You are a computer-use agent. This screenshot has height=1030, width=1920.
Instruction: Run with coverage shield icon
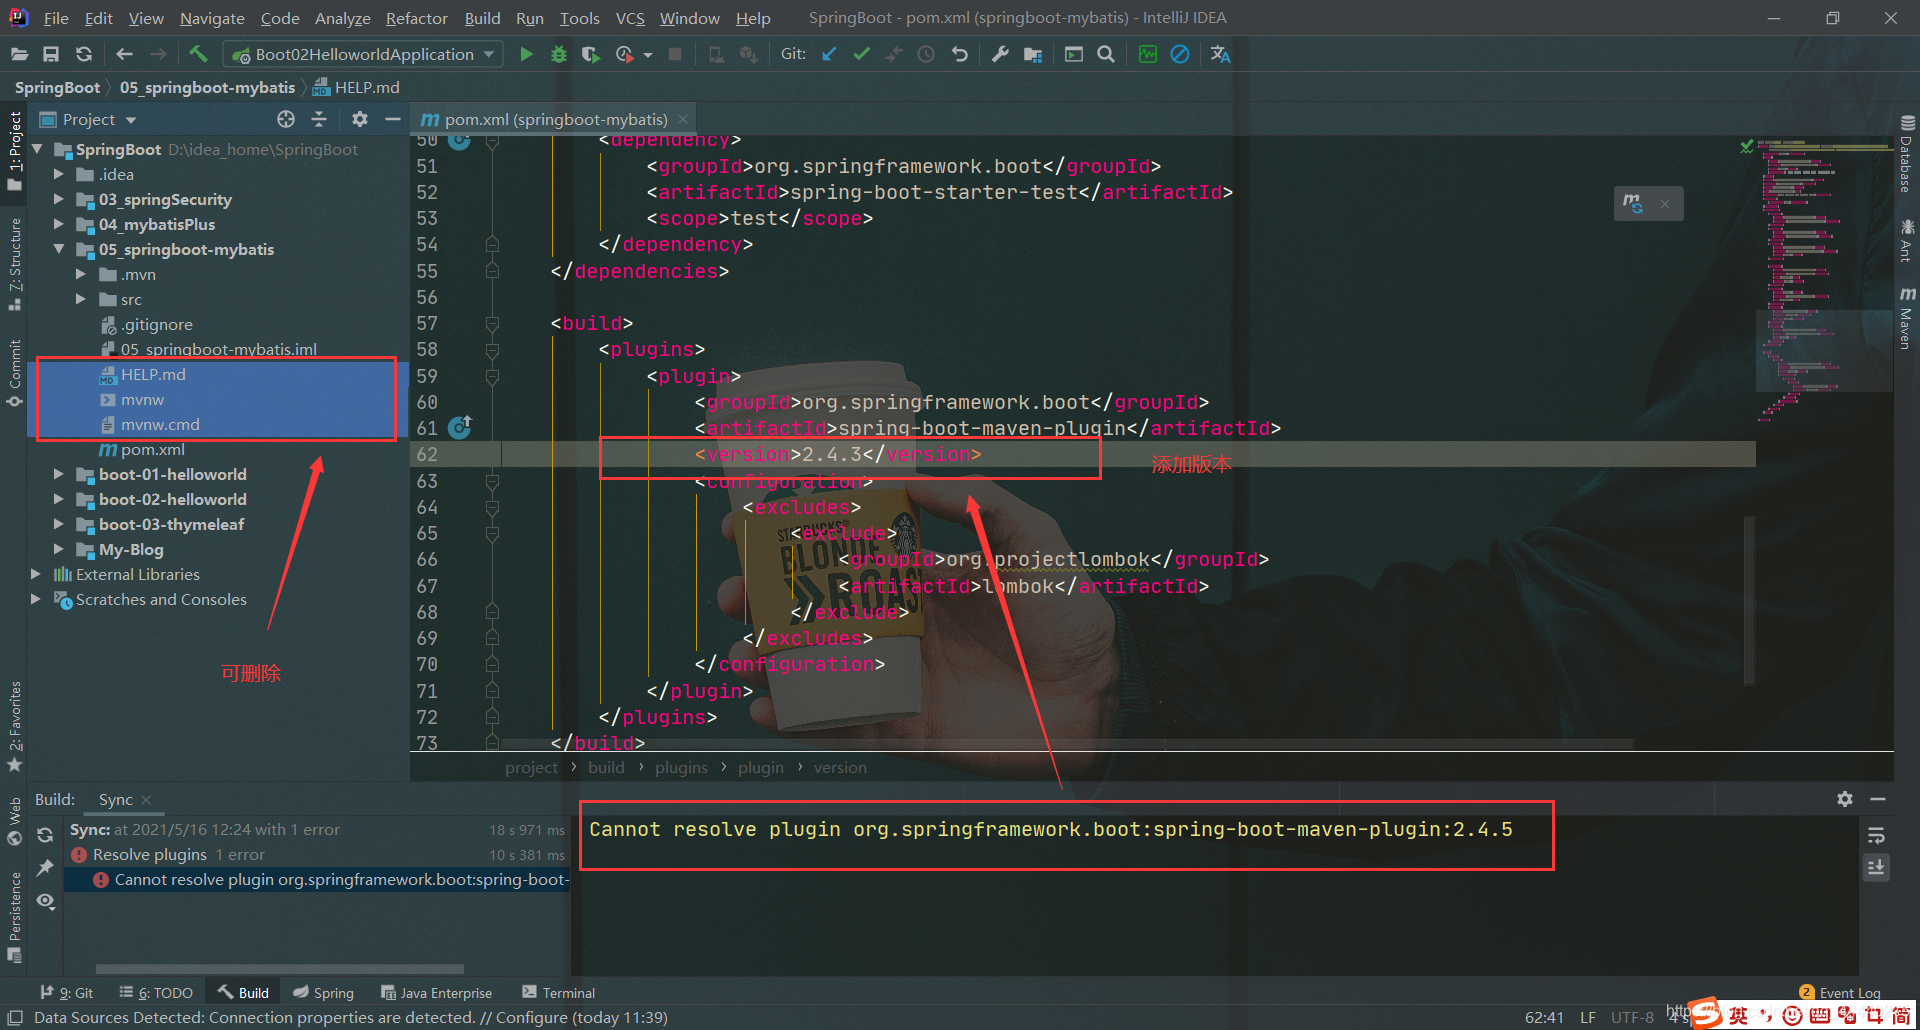click(591, 54)
